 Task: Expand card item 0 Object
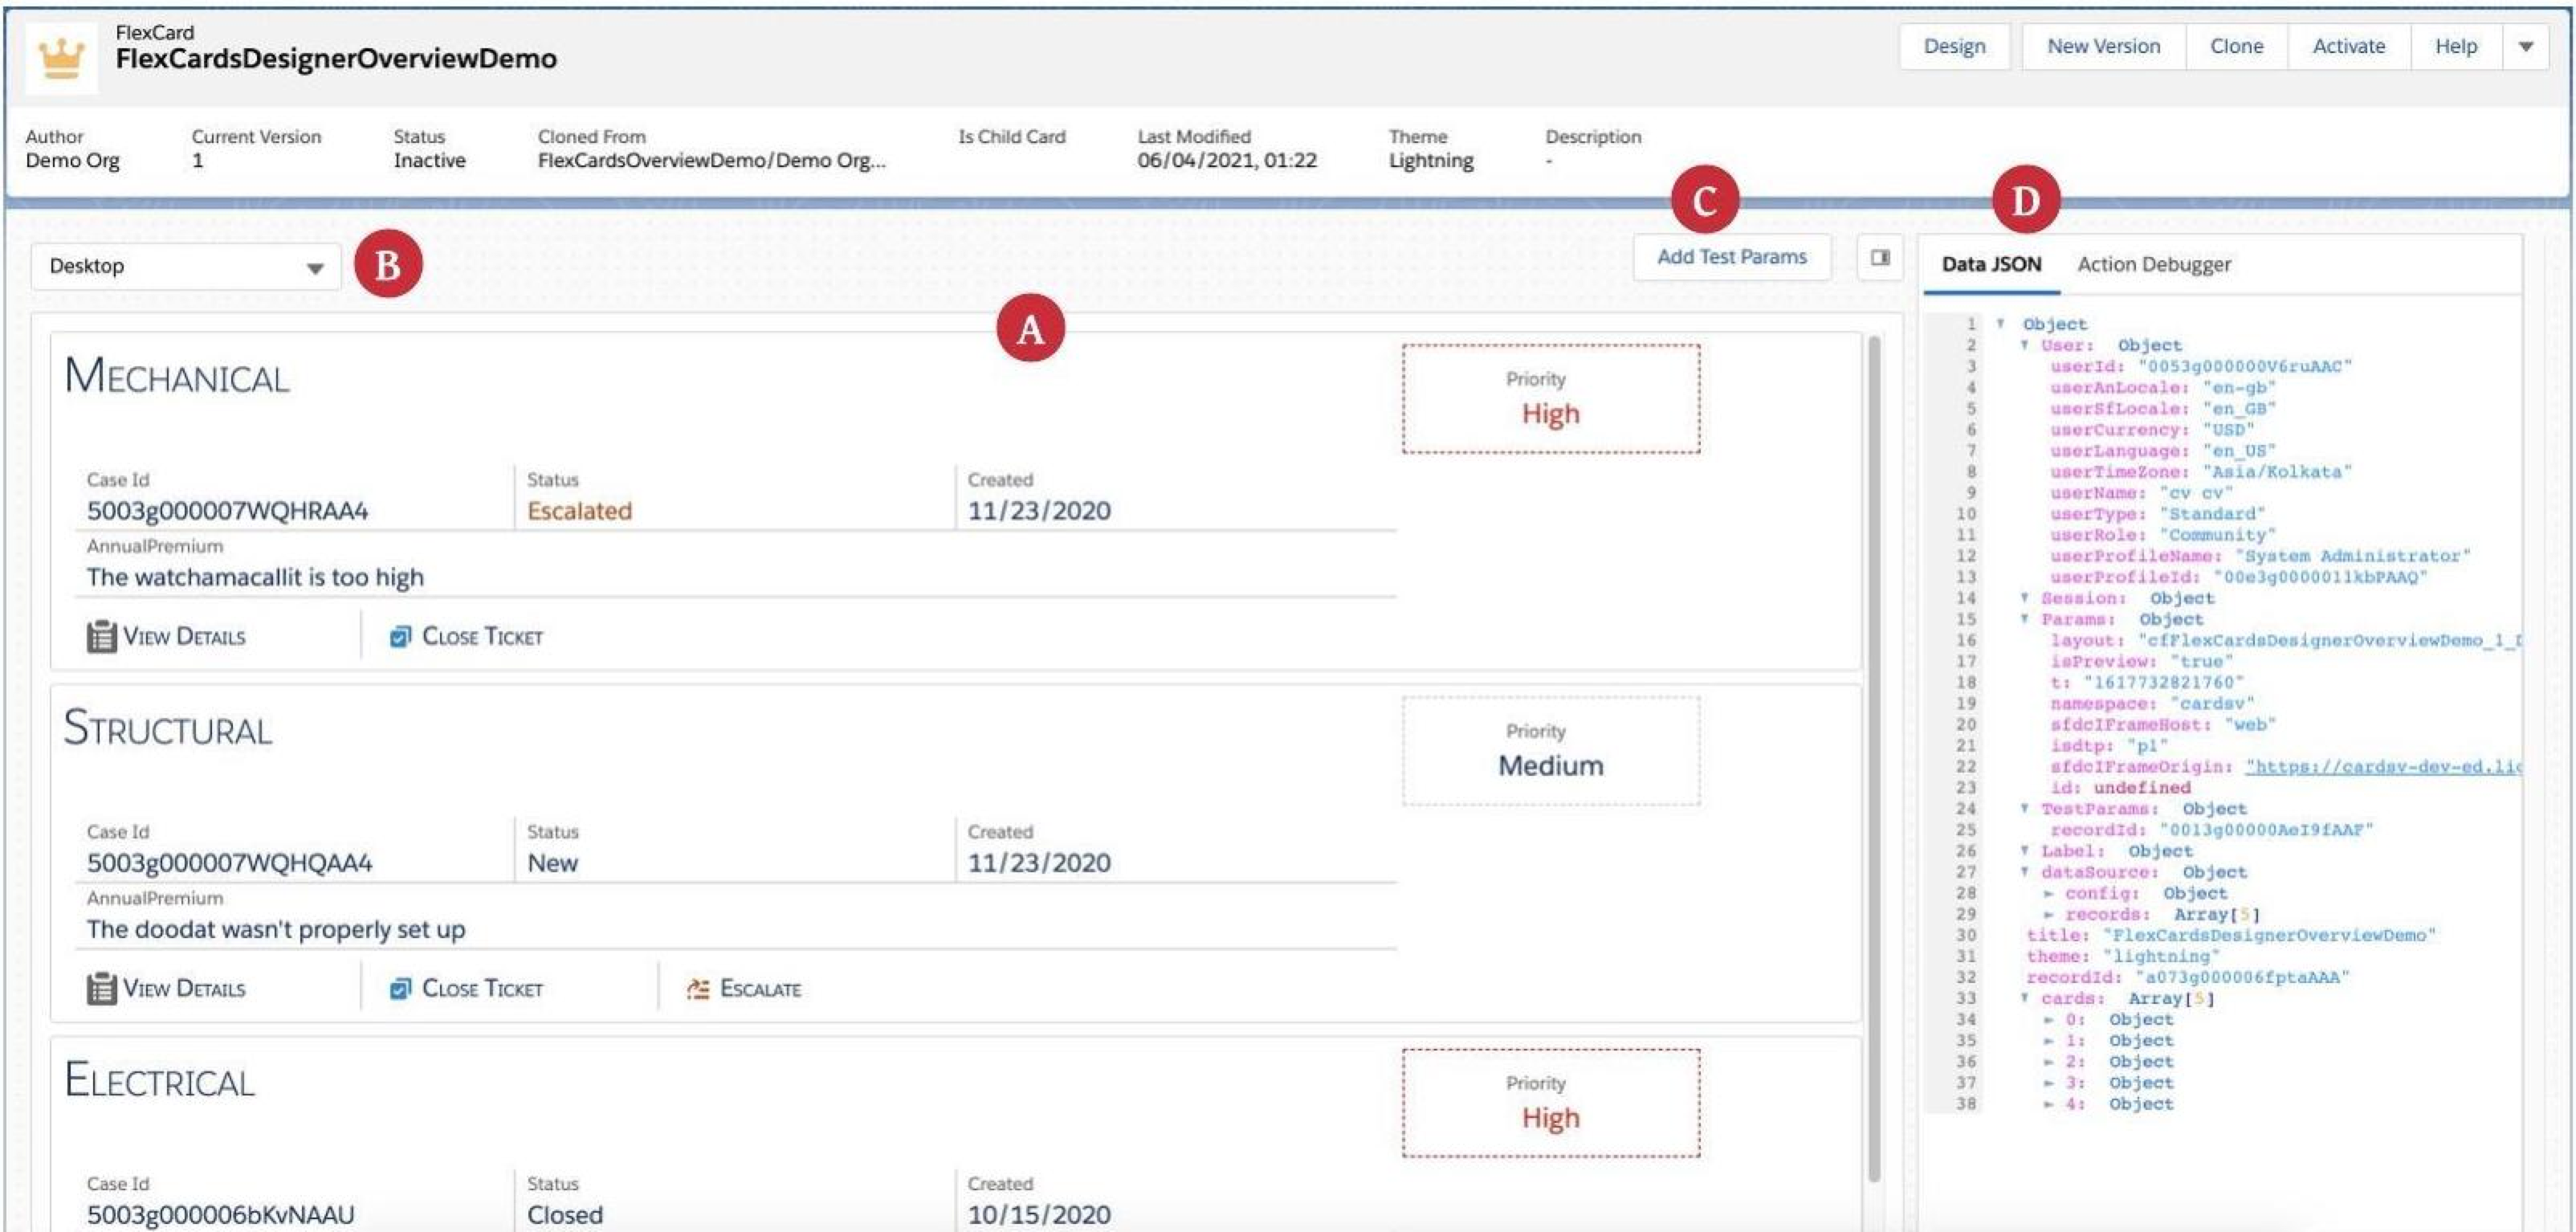click(2048, 1019)
